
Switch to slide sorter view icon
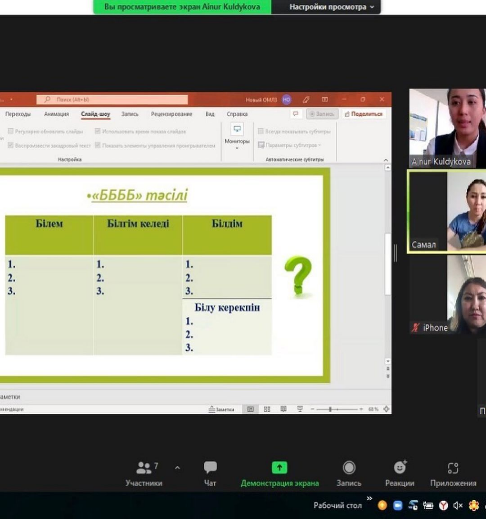pyautogui.click(x=267, y=409)
